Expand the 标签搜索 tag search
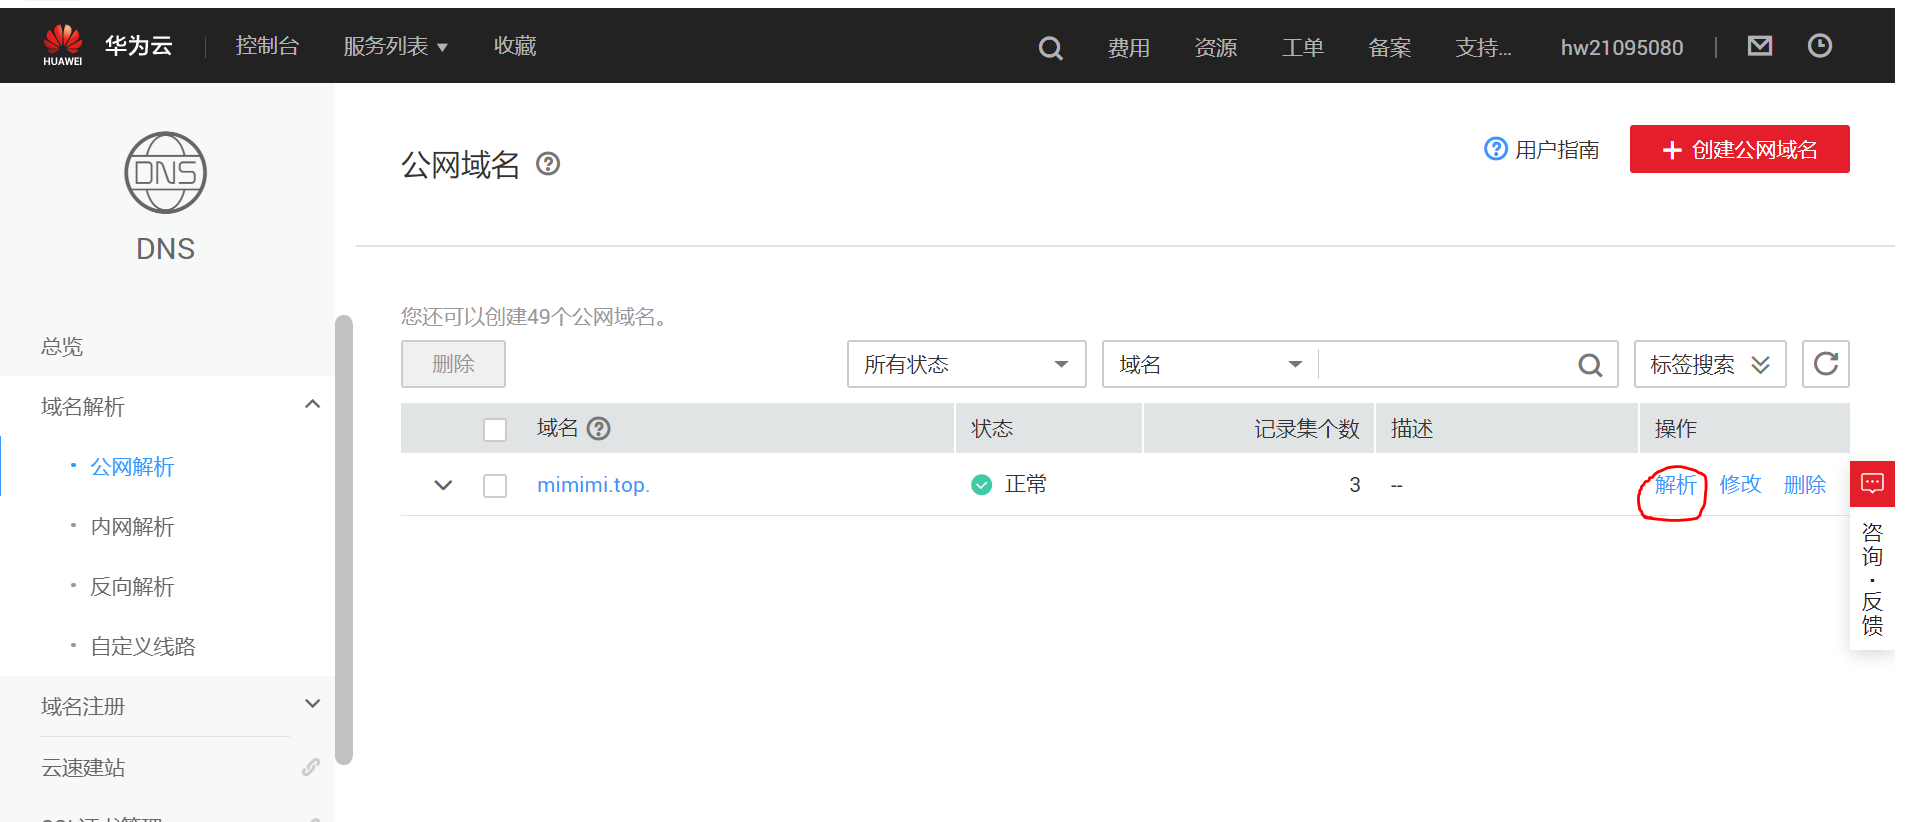Screen dimensions: 1916x822 (1710, 364)
